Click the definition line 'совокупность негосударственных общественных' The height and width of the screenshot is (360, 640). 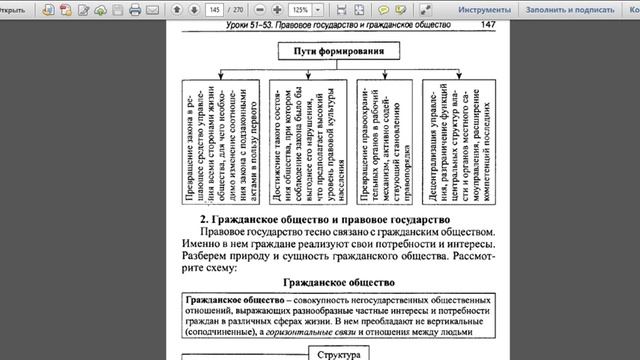[392, 300]
